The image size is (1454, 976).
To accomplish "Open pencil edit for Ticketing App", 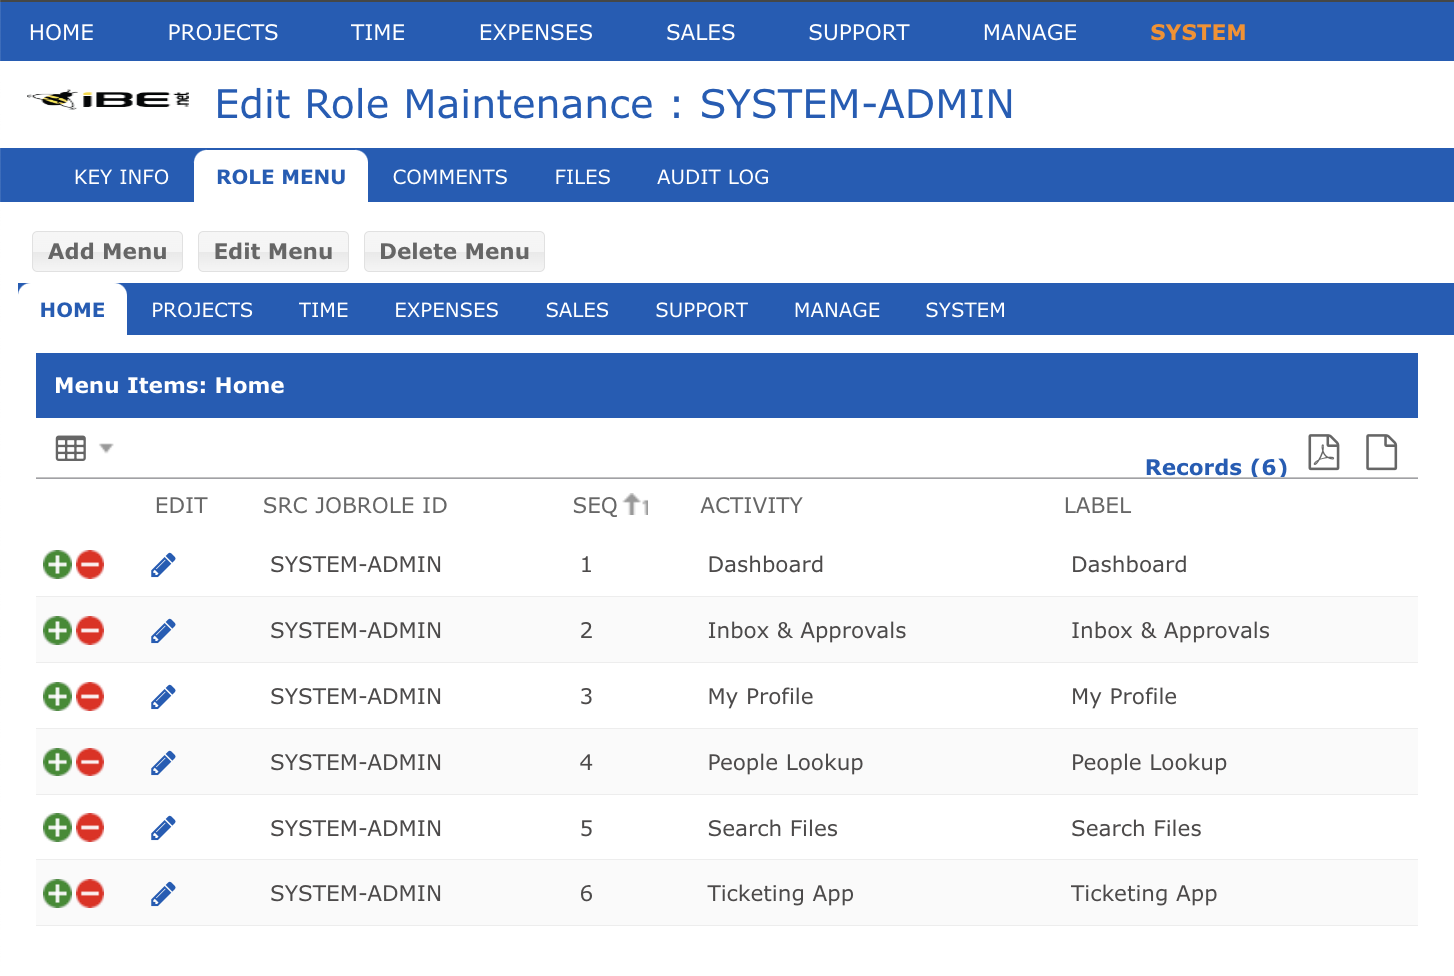I will 163,894.
